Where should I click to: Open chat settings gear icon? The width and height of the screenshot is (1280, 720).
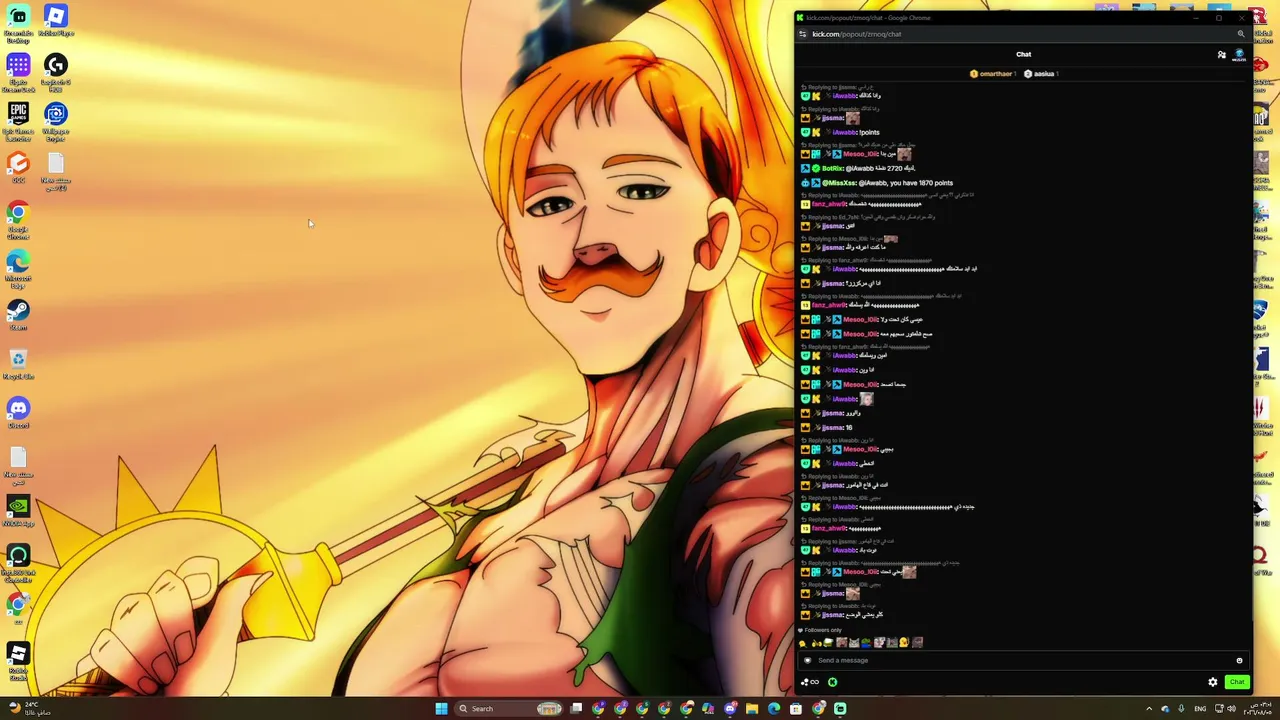(1213, 682)
